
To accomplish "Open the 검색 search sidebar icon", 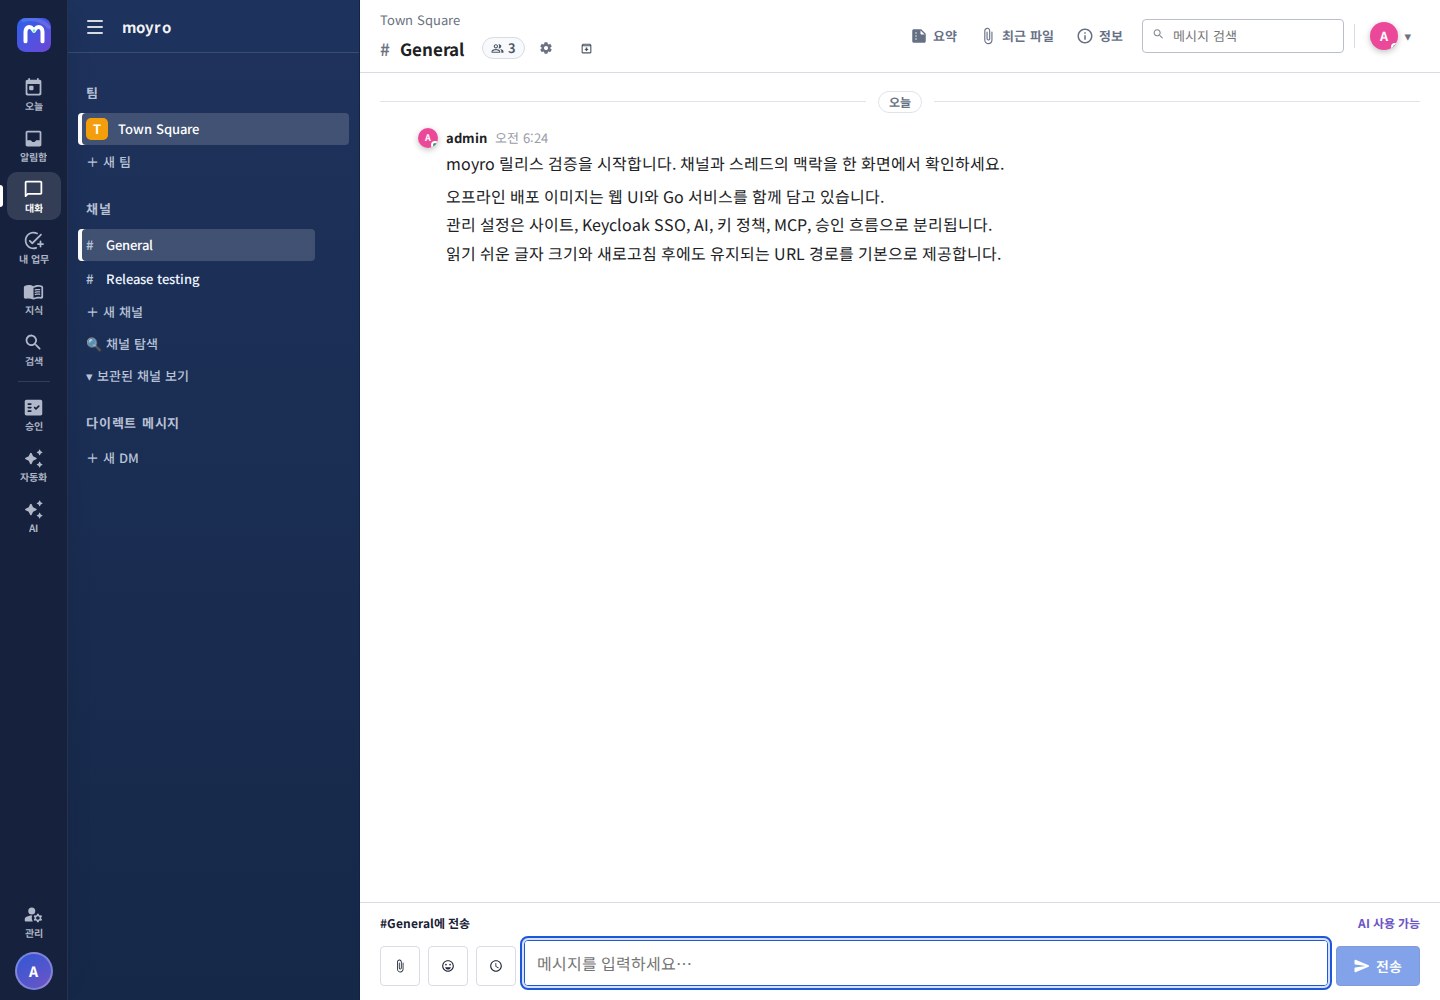I will 34,349.
